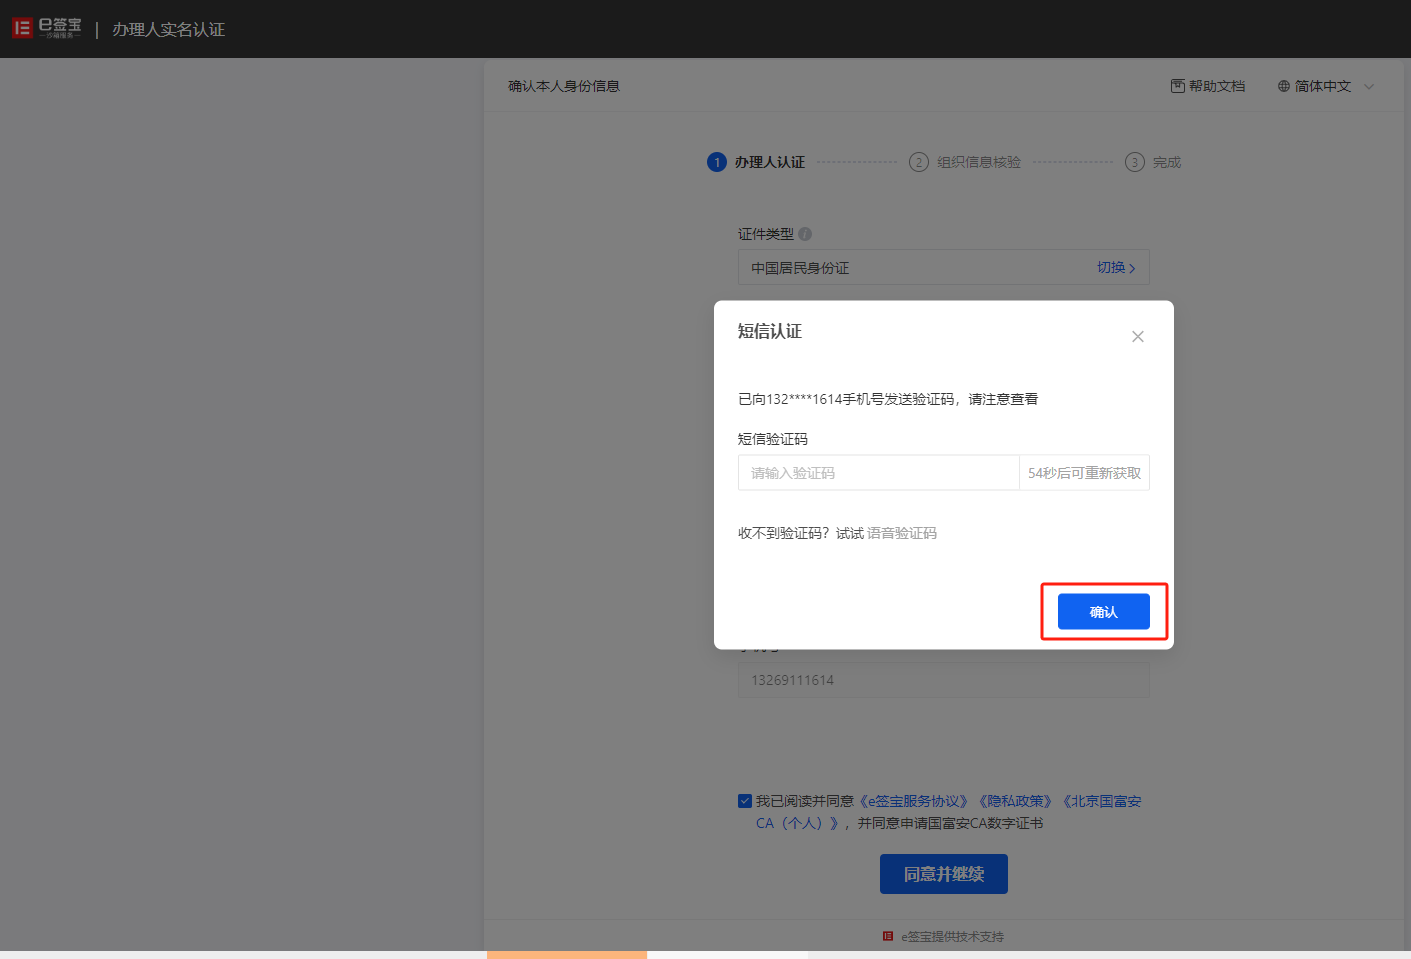Click 切换 to change ID type
This screenshot has height=959, width=1411.
pos(1115,267)
